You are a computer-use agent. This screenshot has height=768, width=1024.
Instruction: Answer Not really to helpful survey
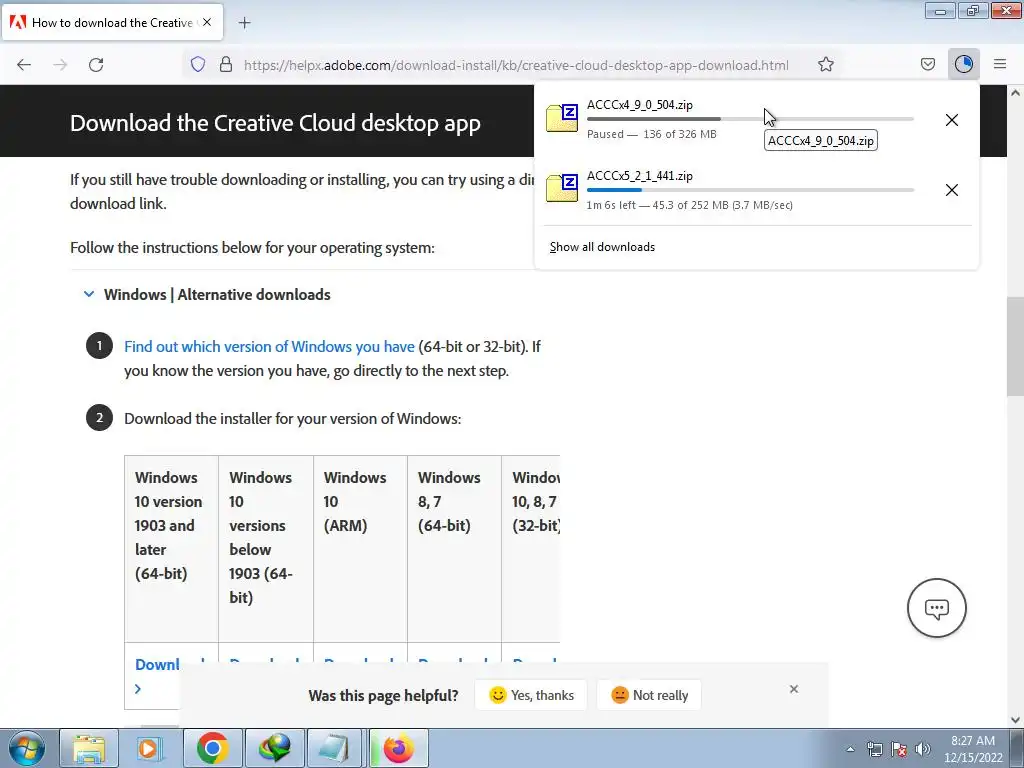click(649, 695)
